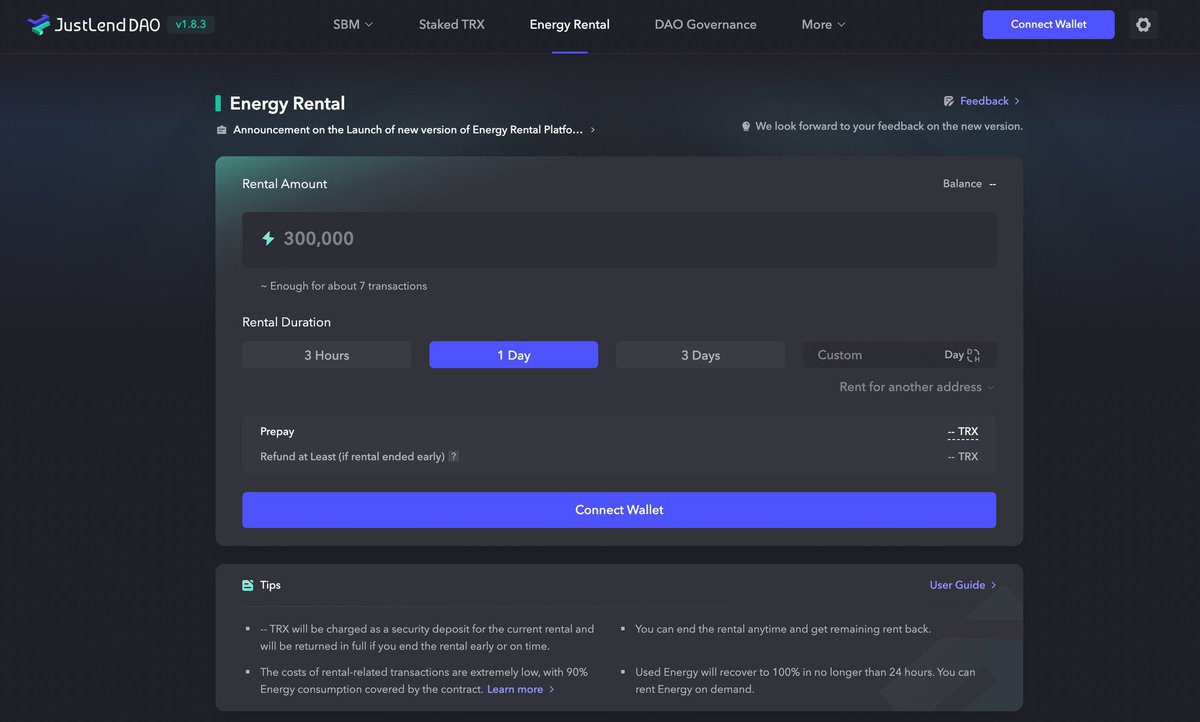Select 1 Day rental duration
Viewport: 1200px width, 722px height.
coord(513,355)
